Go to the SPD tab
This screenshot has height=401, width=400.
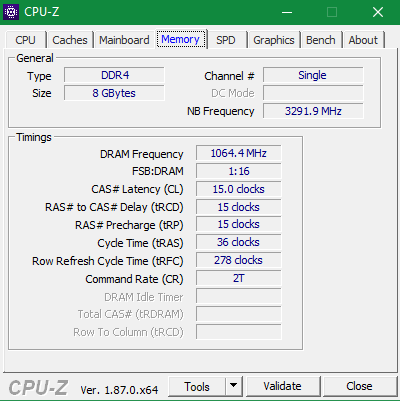click(226, 40)
